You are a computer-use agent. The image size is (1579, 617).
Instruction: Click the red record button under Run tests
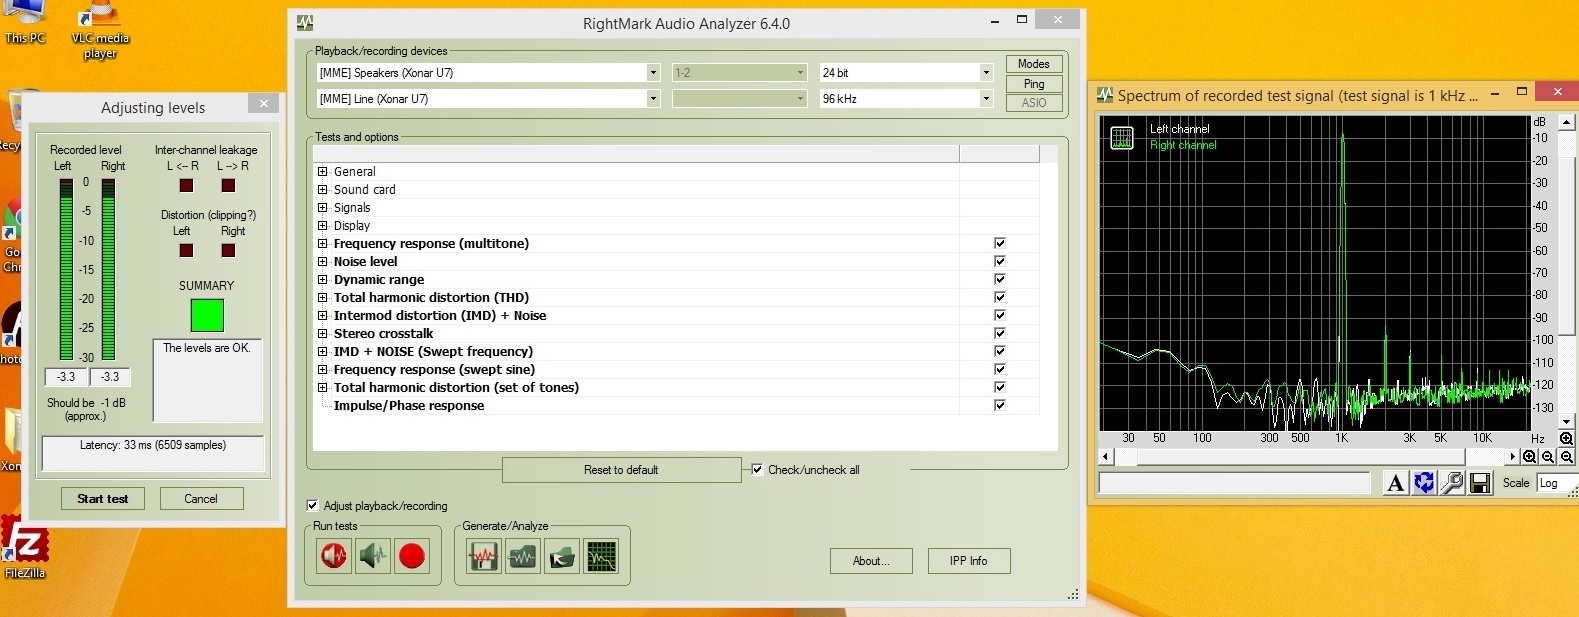pyautogui.click(x=412, y=556)
